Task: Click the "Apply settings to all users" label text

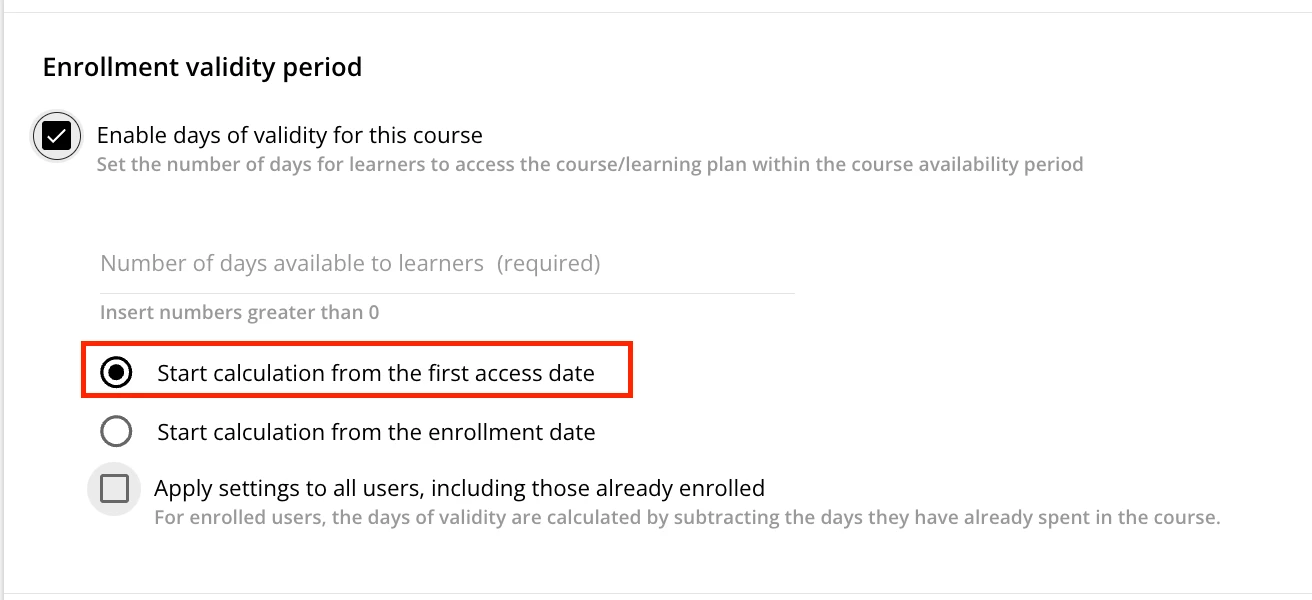Action: (459, 489)
